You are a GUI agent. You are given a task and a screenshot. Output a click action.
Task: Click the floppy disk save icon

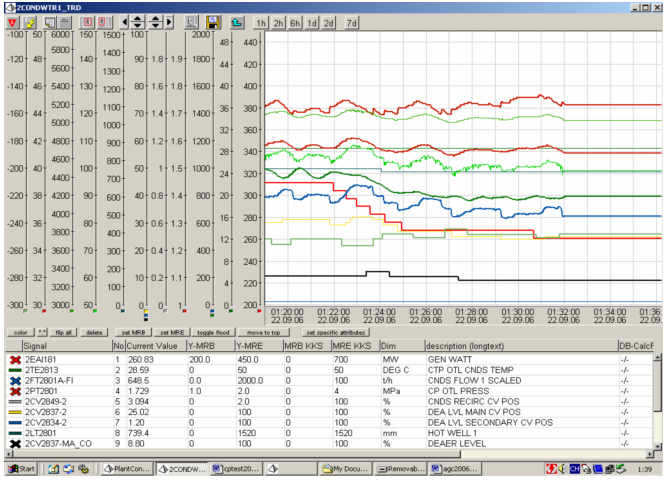pyautogui.click(x=213, y=21)
